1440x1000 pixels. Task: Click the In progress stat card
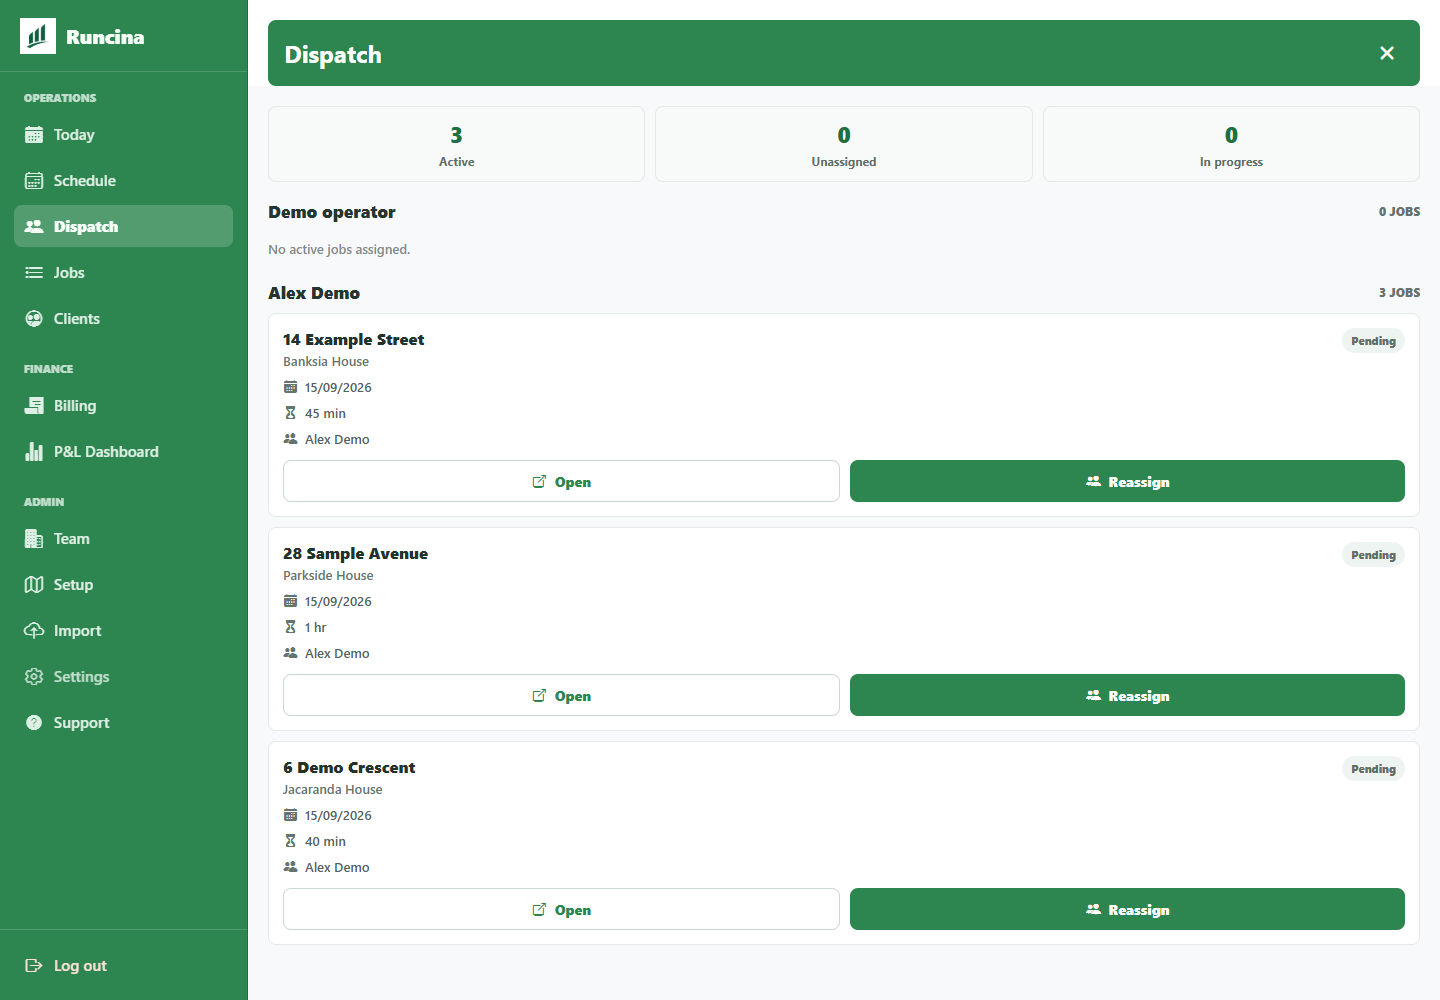click(1231, 144)
